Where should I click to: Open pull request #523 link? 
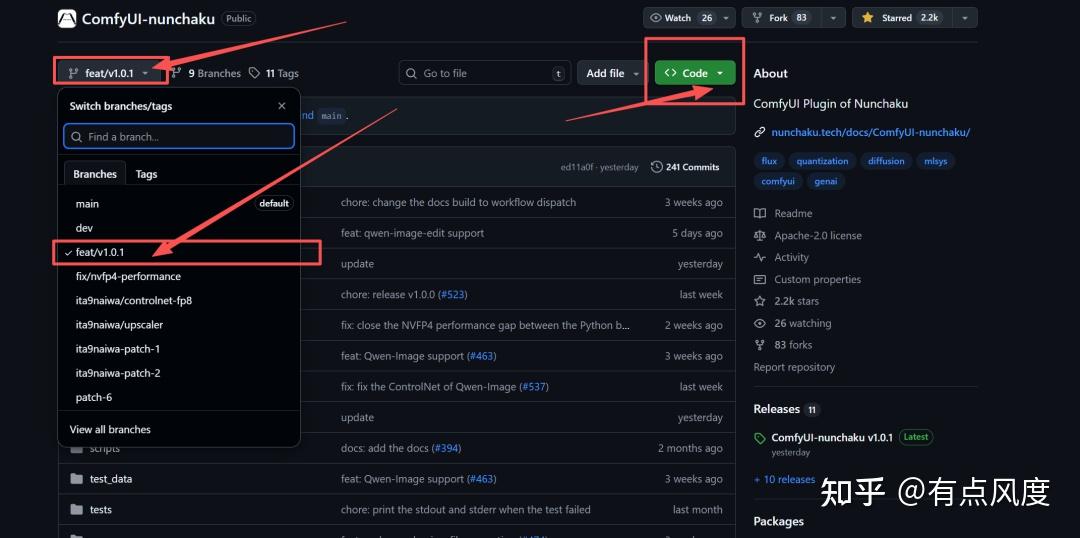(x=453, y=294)
